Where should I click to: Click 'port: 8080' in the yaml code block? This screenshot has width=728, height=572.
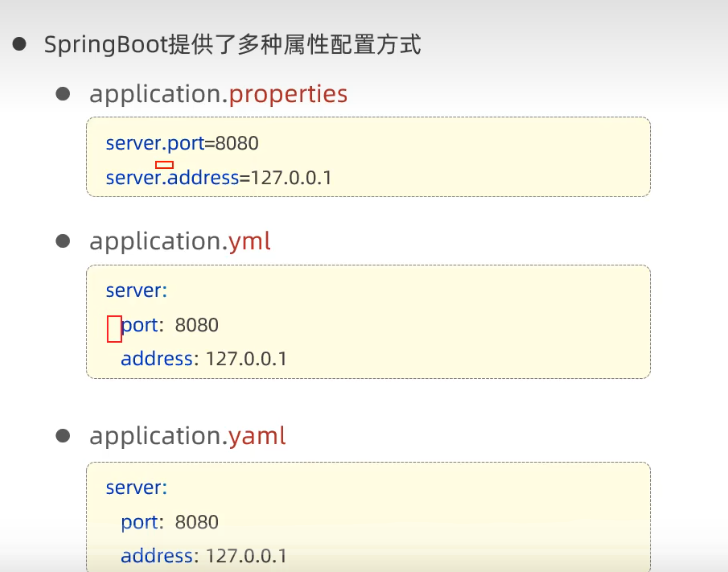(169, 522)
